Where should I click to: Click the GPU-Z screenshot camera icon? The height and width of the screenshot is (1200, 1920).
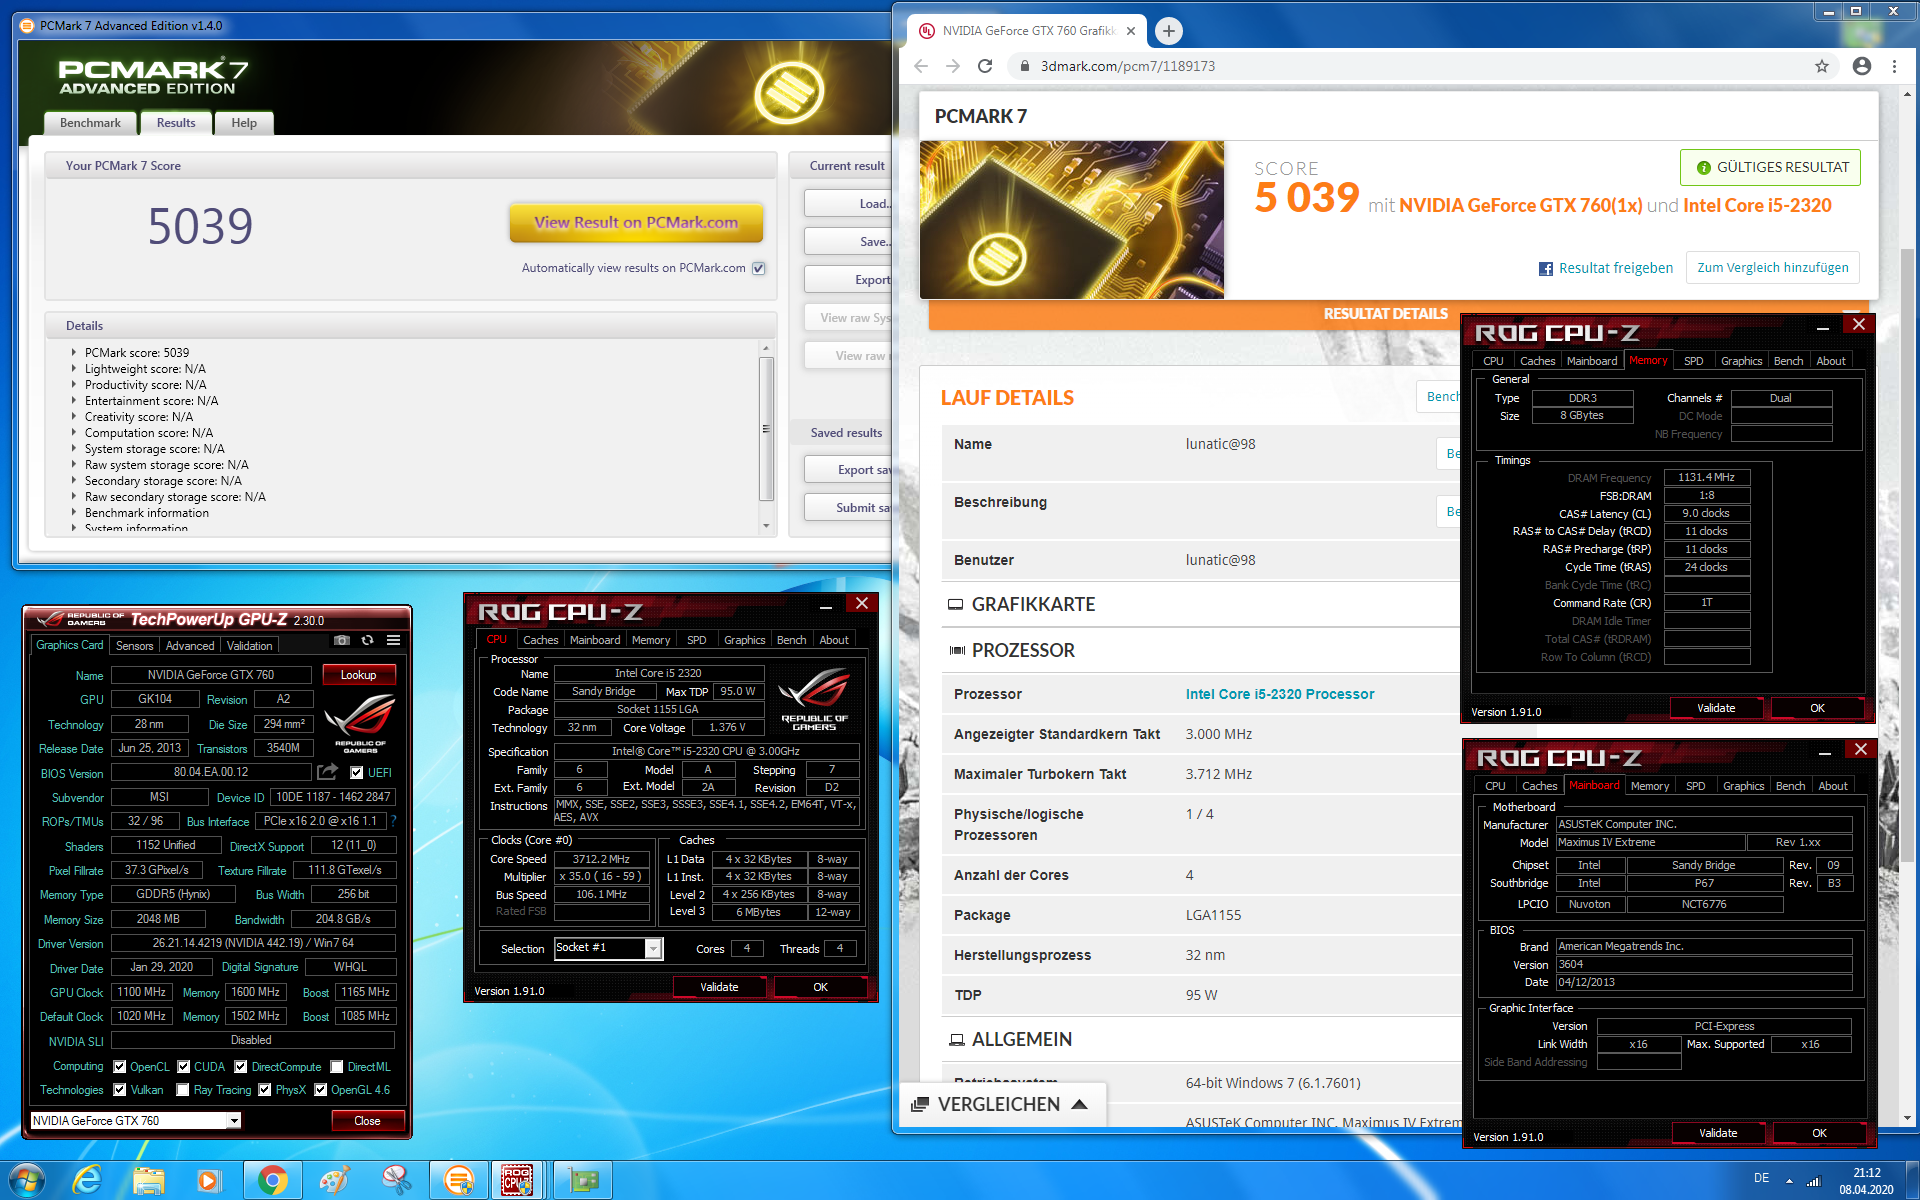[x=342, y=640]
